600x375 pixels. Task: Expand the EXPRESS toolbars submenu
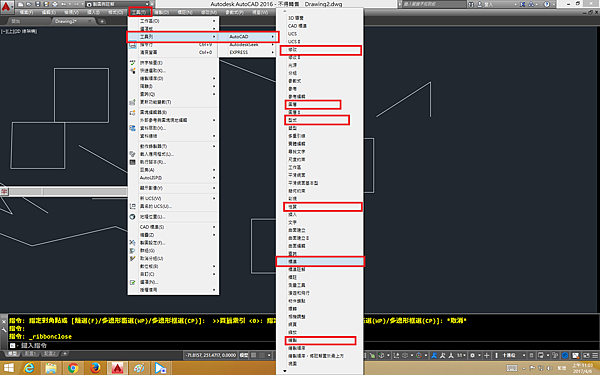pyautogui.click(x=248, y=52)
